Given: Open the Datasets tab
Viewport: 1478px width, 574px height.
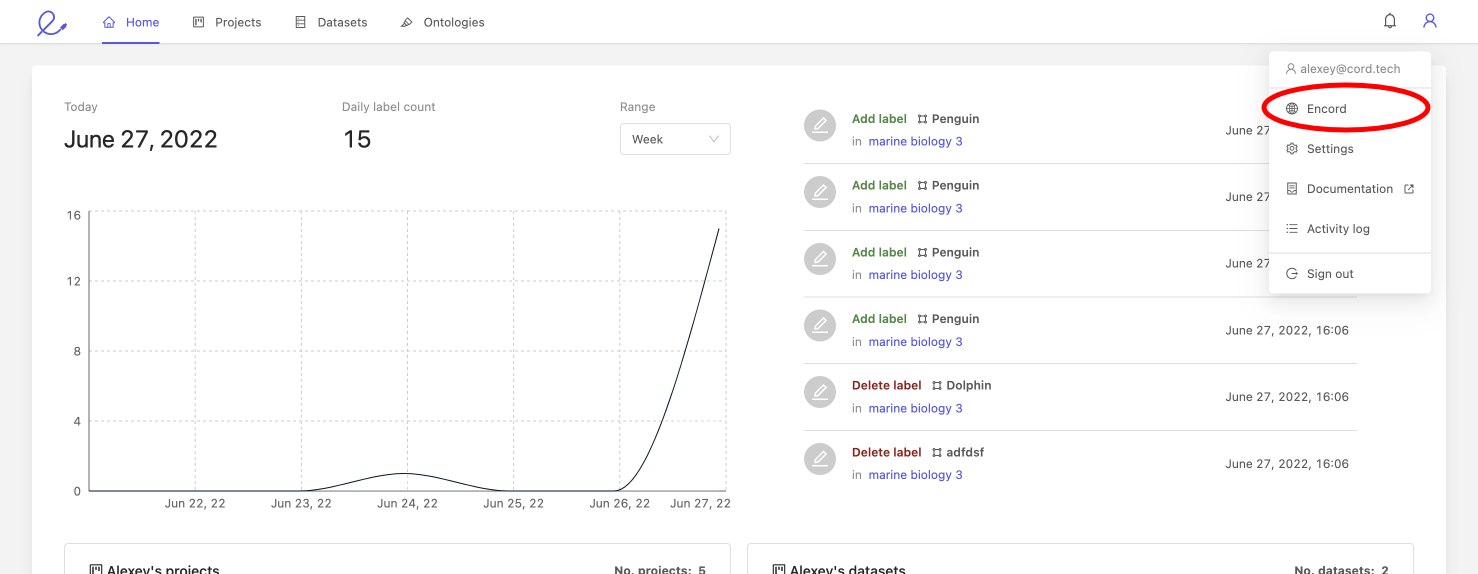Looking at the screenshot, I should click(x=331, y=22).
